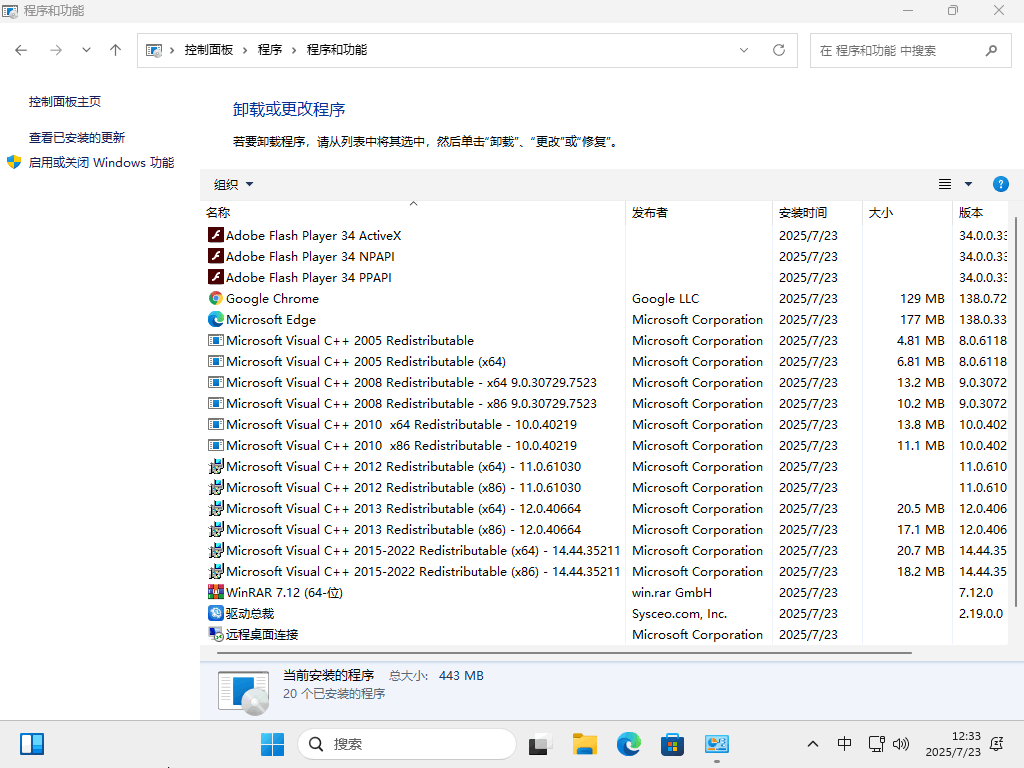This screenshot has height=768, width=1024.
Task: Click the input method 中 indicator
Action: tap(844, 744)
